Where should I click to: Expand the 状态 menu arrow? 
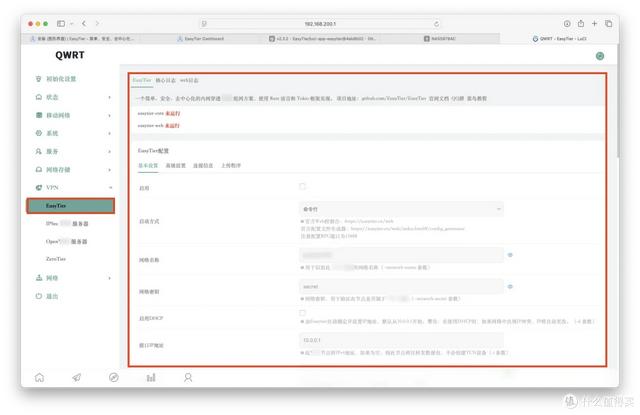pyautogui.click(x=109, y=97)
